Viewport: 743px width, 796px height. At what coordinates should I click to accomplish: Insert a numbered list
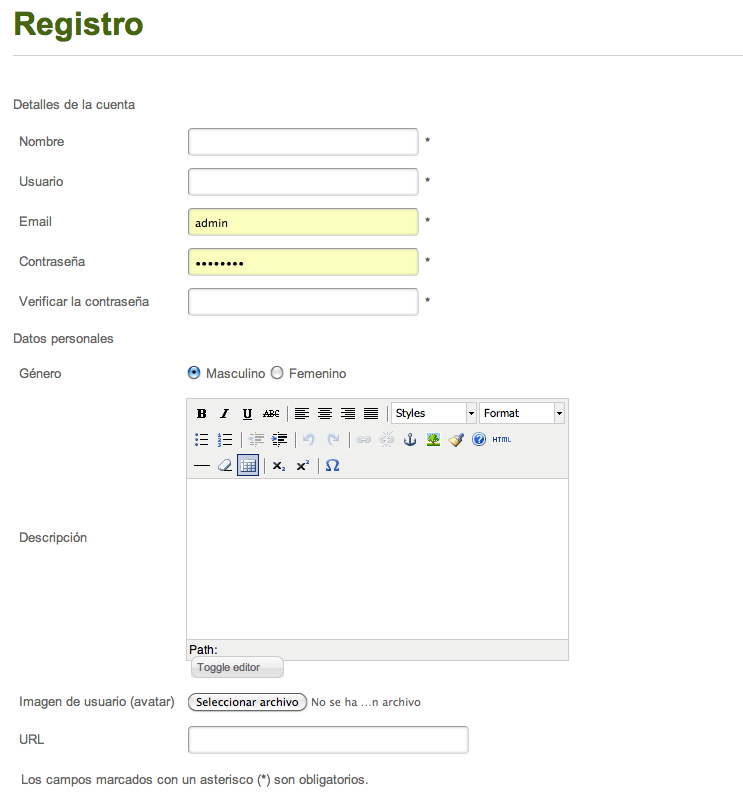click(224, 440)
